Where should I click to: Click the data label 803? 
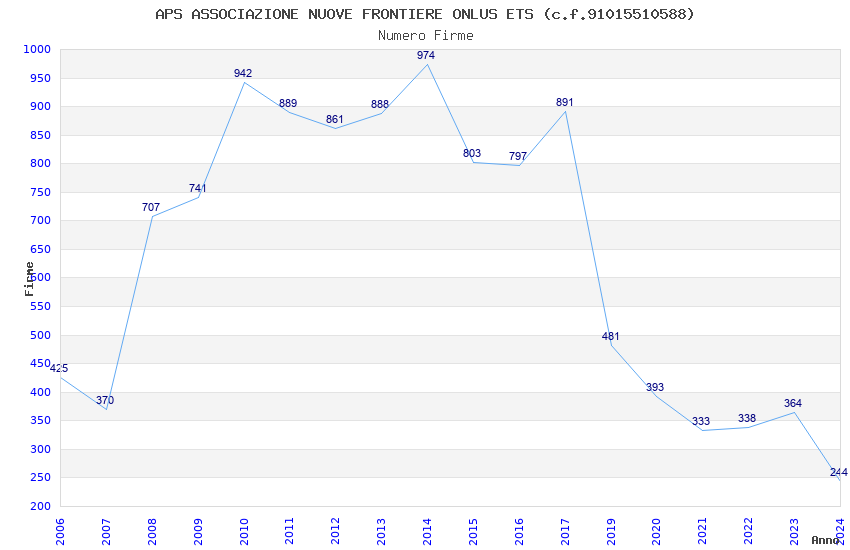[472, 153]
